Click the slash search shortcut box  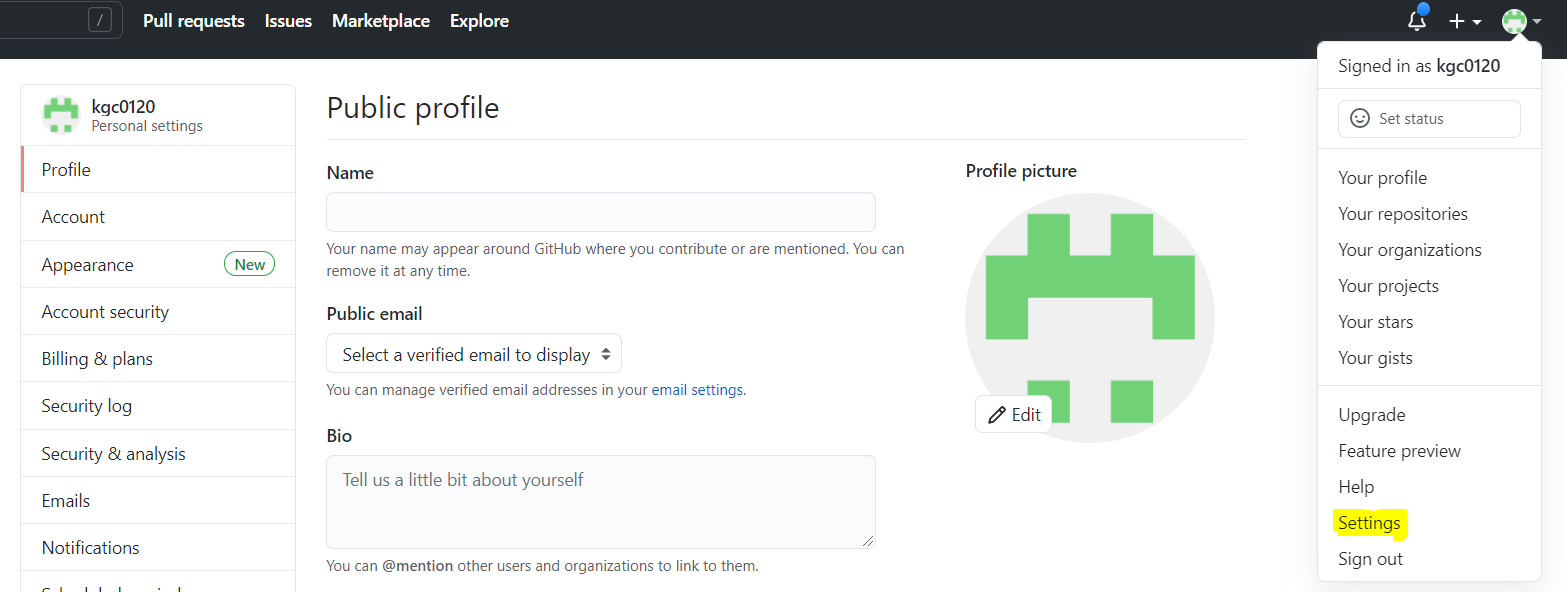click(100, 20)
